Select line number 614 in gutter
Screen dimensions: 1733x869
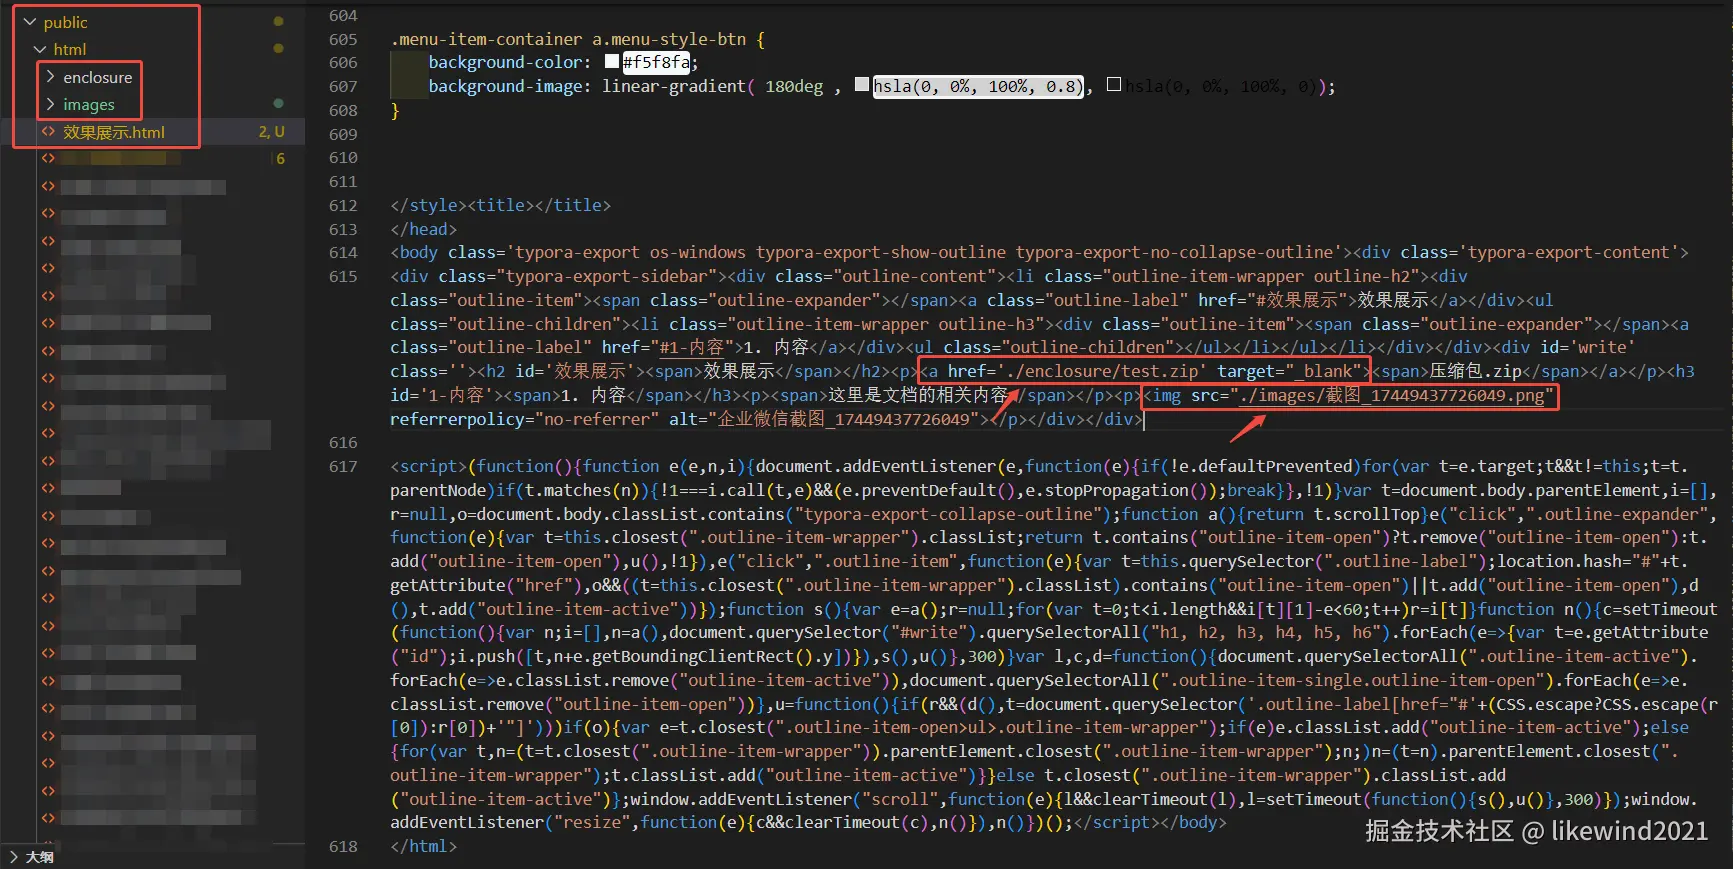click(x=343, y=253)
